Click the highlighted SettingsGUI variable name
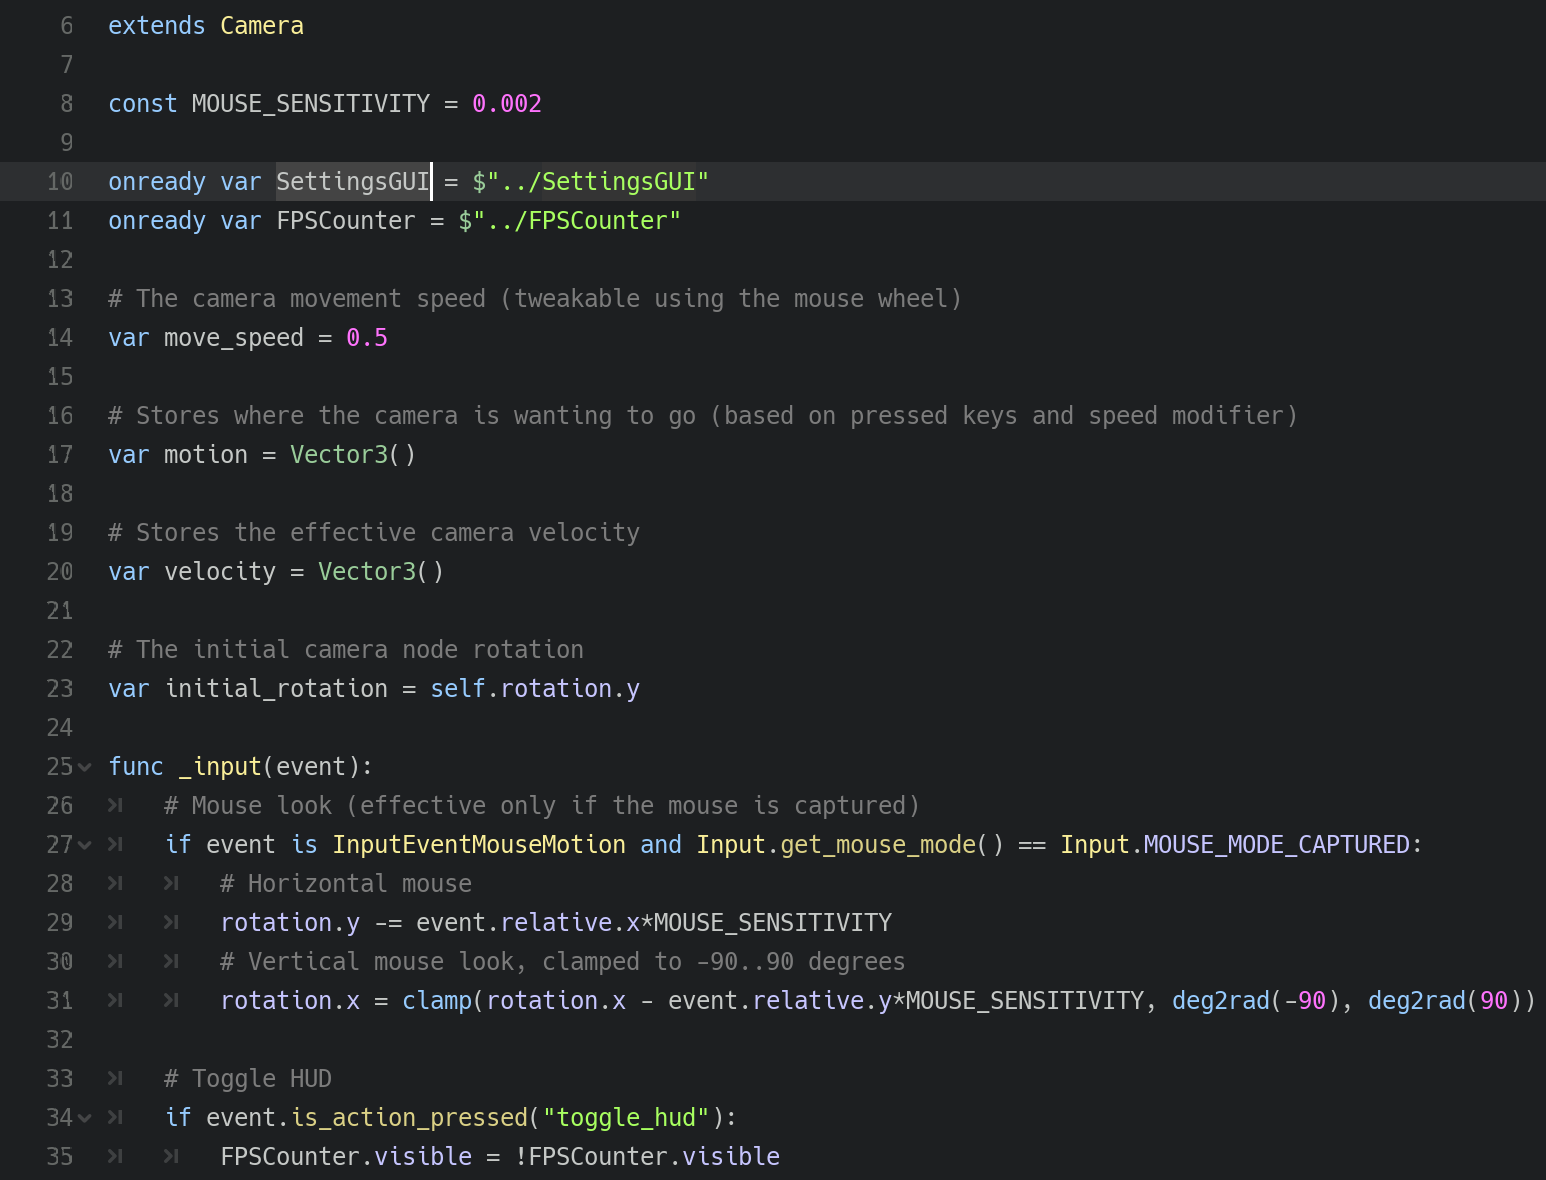Viewport: 1546px width, 1180px height. [353, 182]
